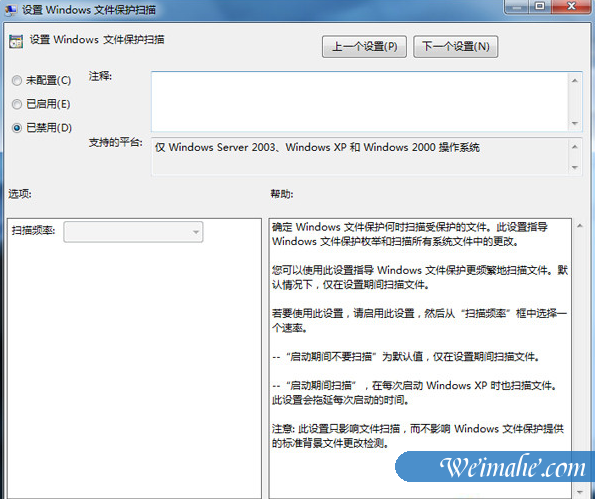Click the 注释 box scroll down arrow
This screenshot has height=499, width=595.
pos(575,123)
